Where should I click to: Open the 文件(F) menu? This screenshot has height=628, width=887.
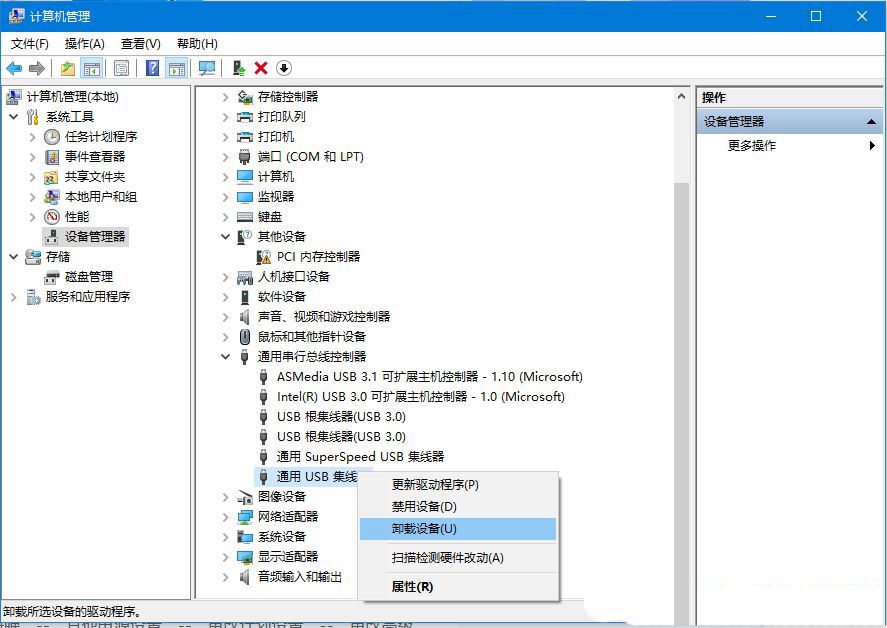30,44
